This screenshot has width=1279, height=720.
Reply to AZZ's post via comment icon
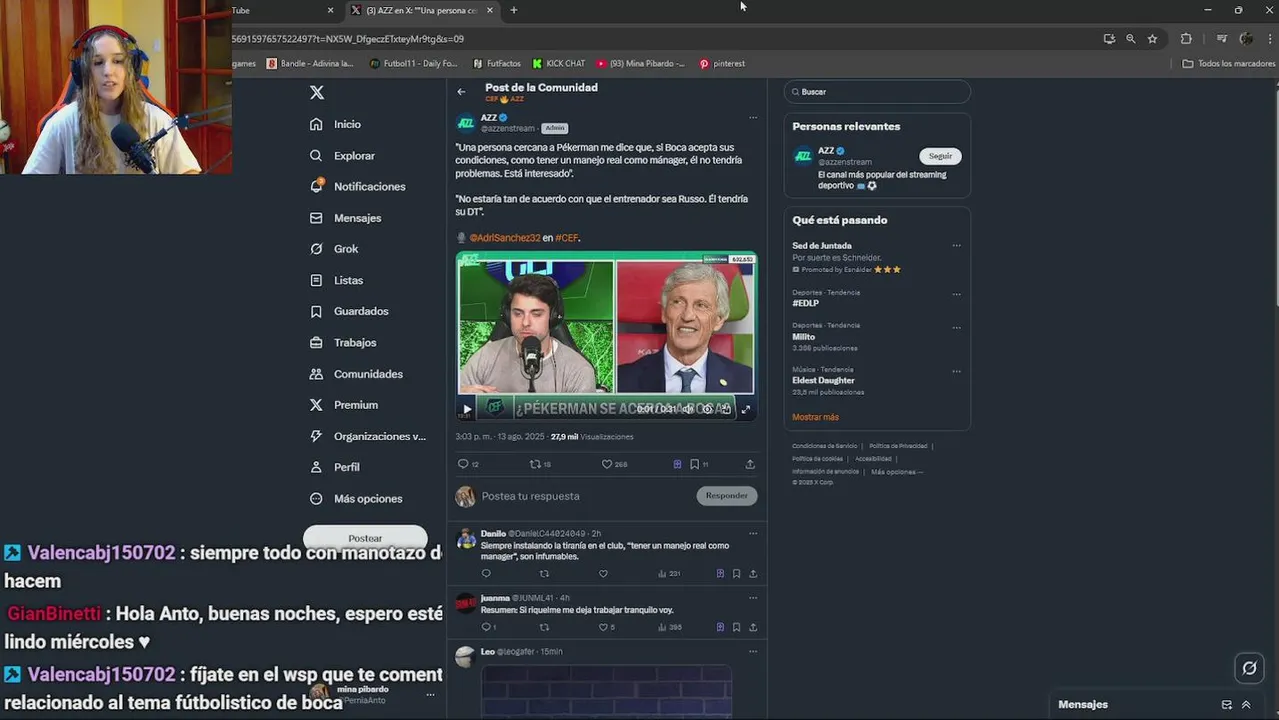click(463, 464)
